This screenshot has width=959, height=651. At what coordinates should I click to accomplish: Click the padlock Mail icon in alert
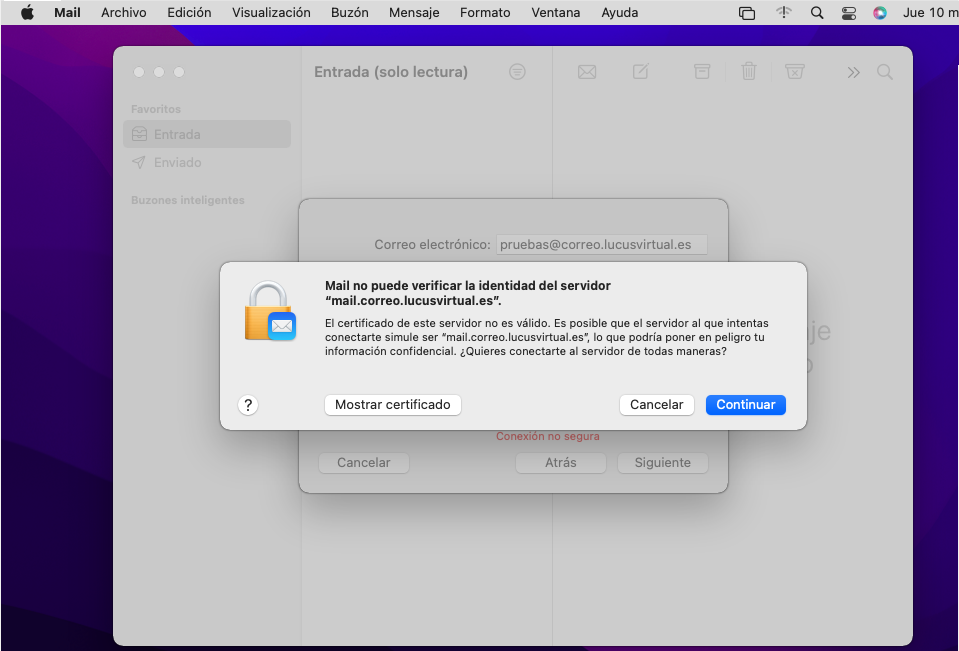[x=270, y=311]
